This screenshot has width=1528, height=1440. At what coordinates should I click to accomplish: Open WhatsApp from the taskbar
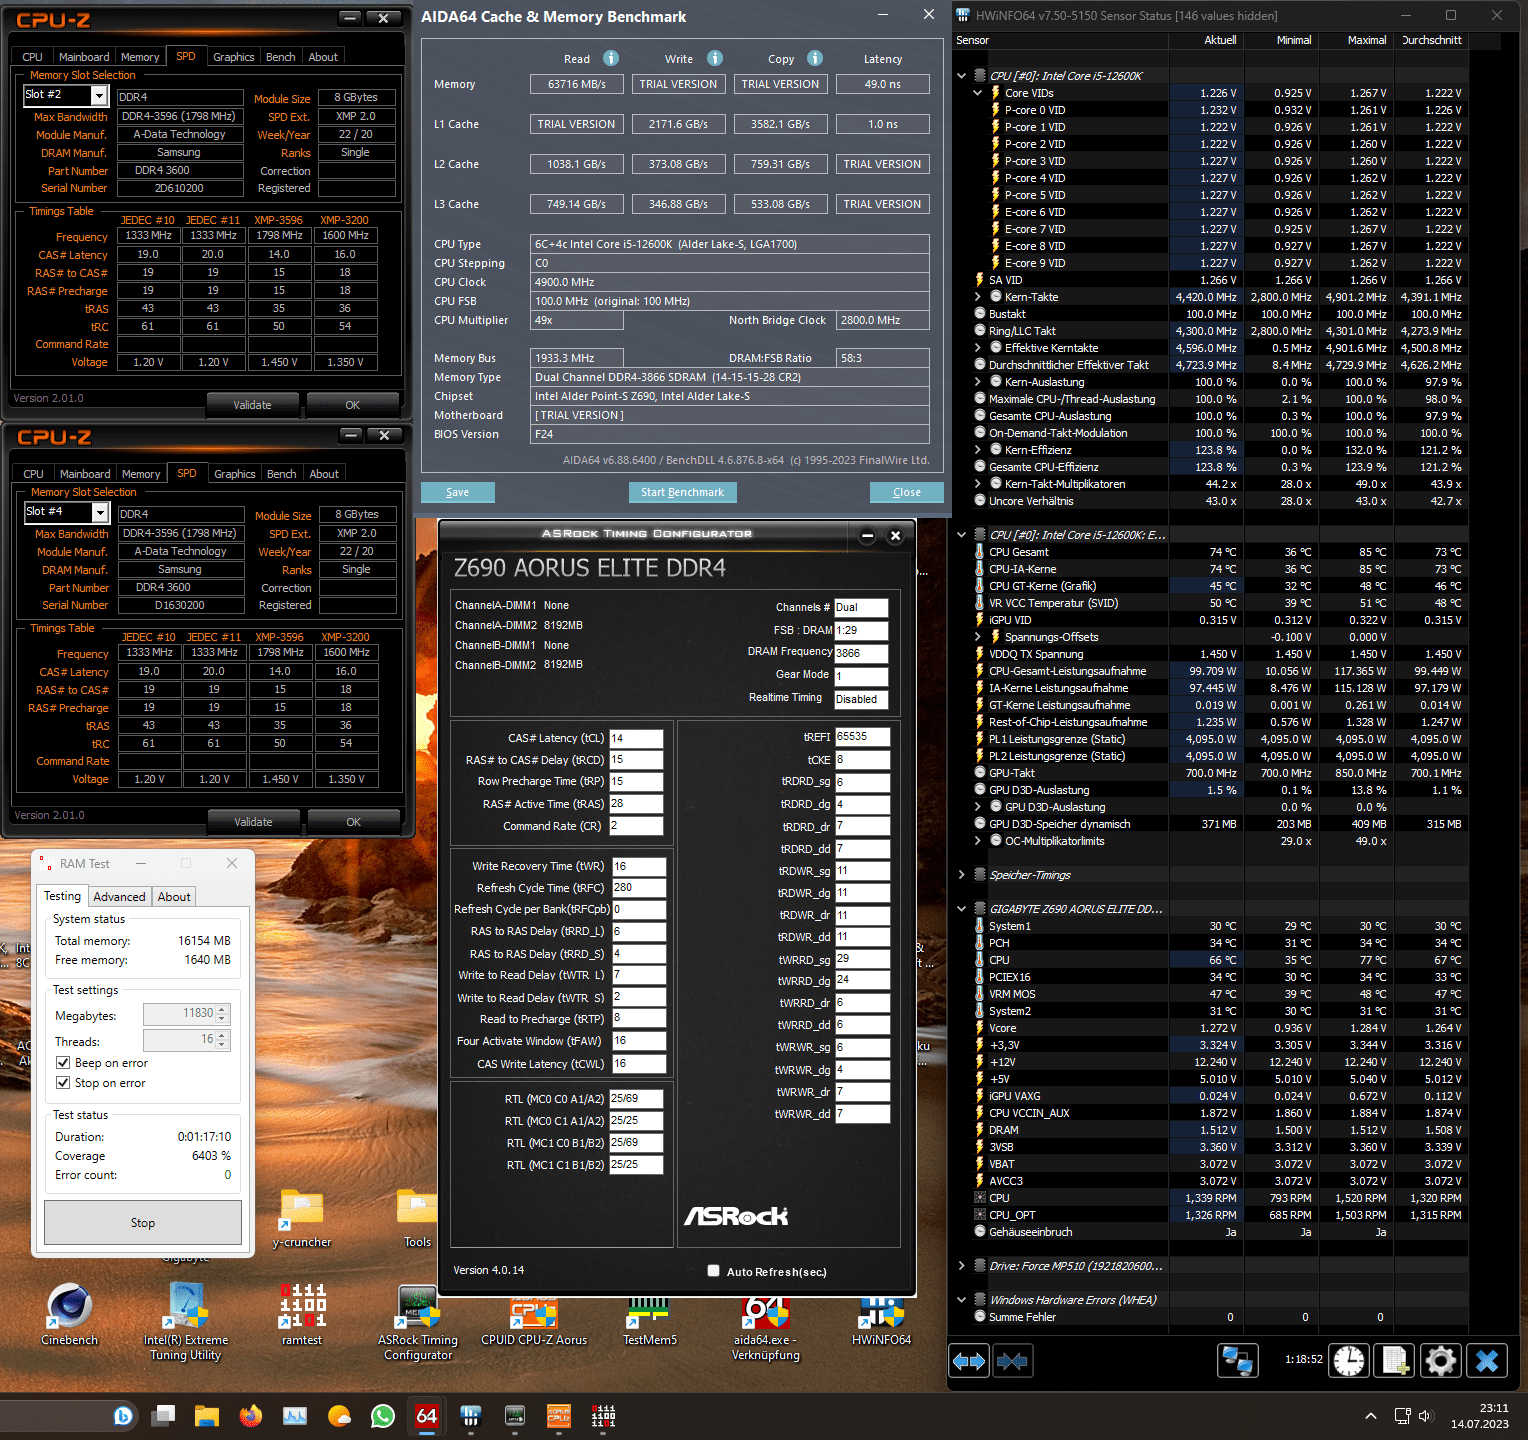click(x=383, y=1416)
